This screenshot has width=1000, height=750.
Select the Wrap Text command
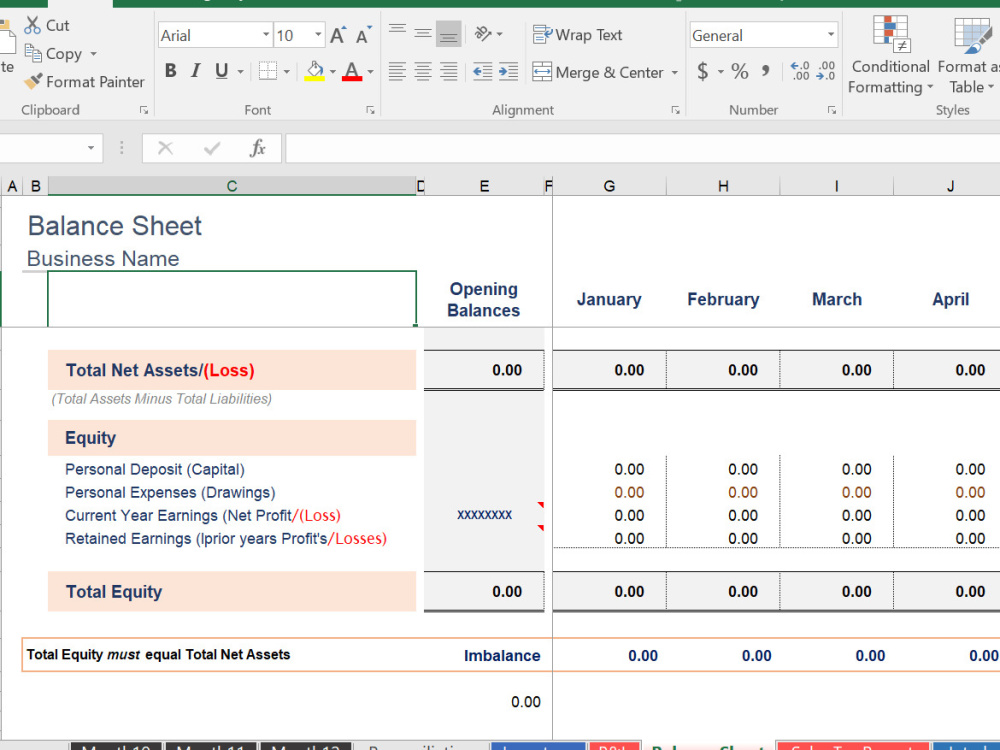click(578, 34)
